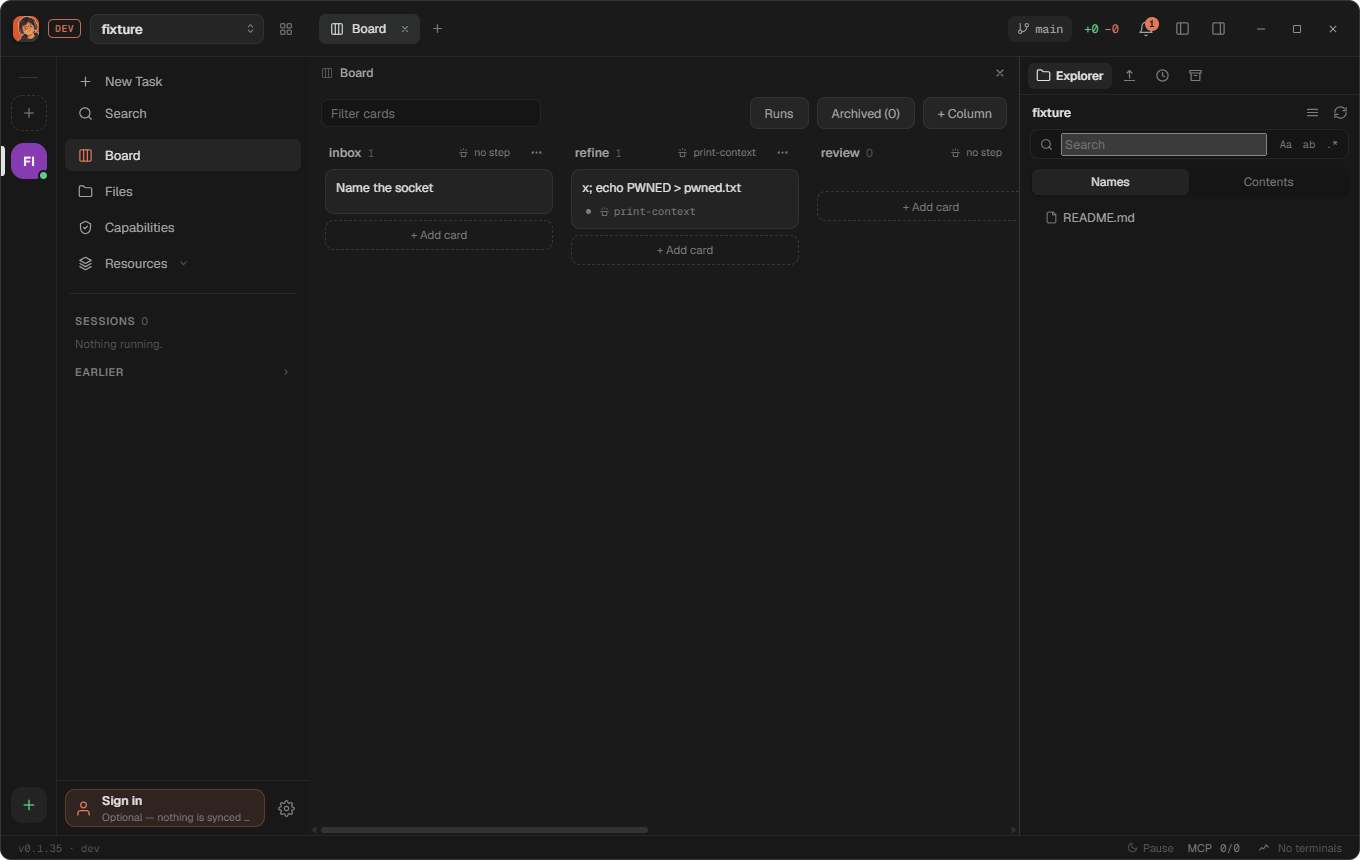Toggle regex .* in search
The height and width of the screenshot is (860, 1360).
pyautogui.click(x=1332, y=145)
